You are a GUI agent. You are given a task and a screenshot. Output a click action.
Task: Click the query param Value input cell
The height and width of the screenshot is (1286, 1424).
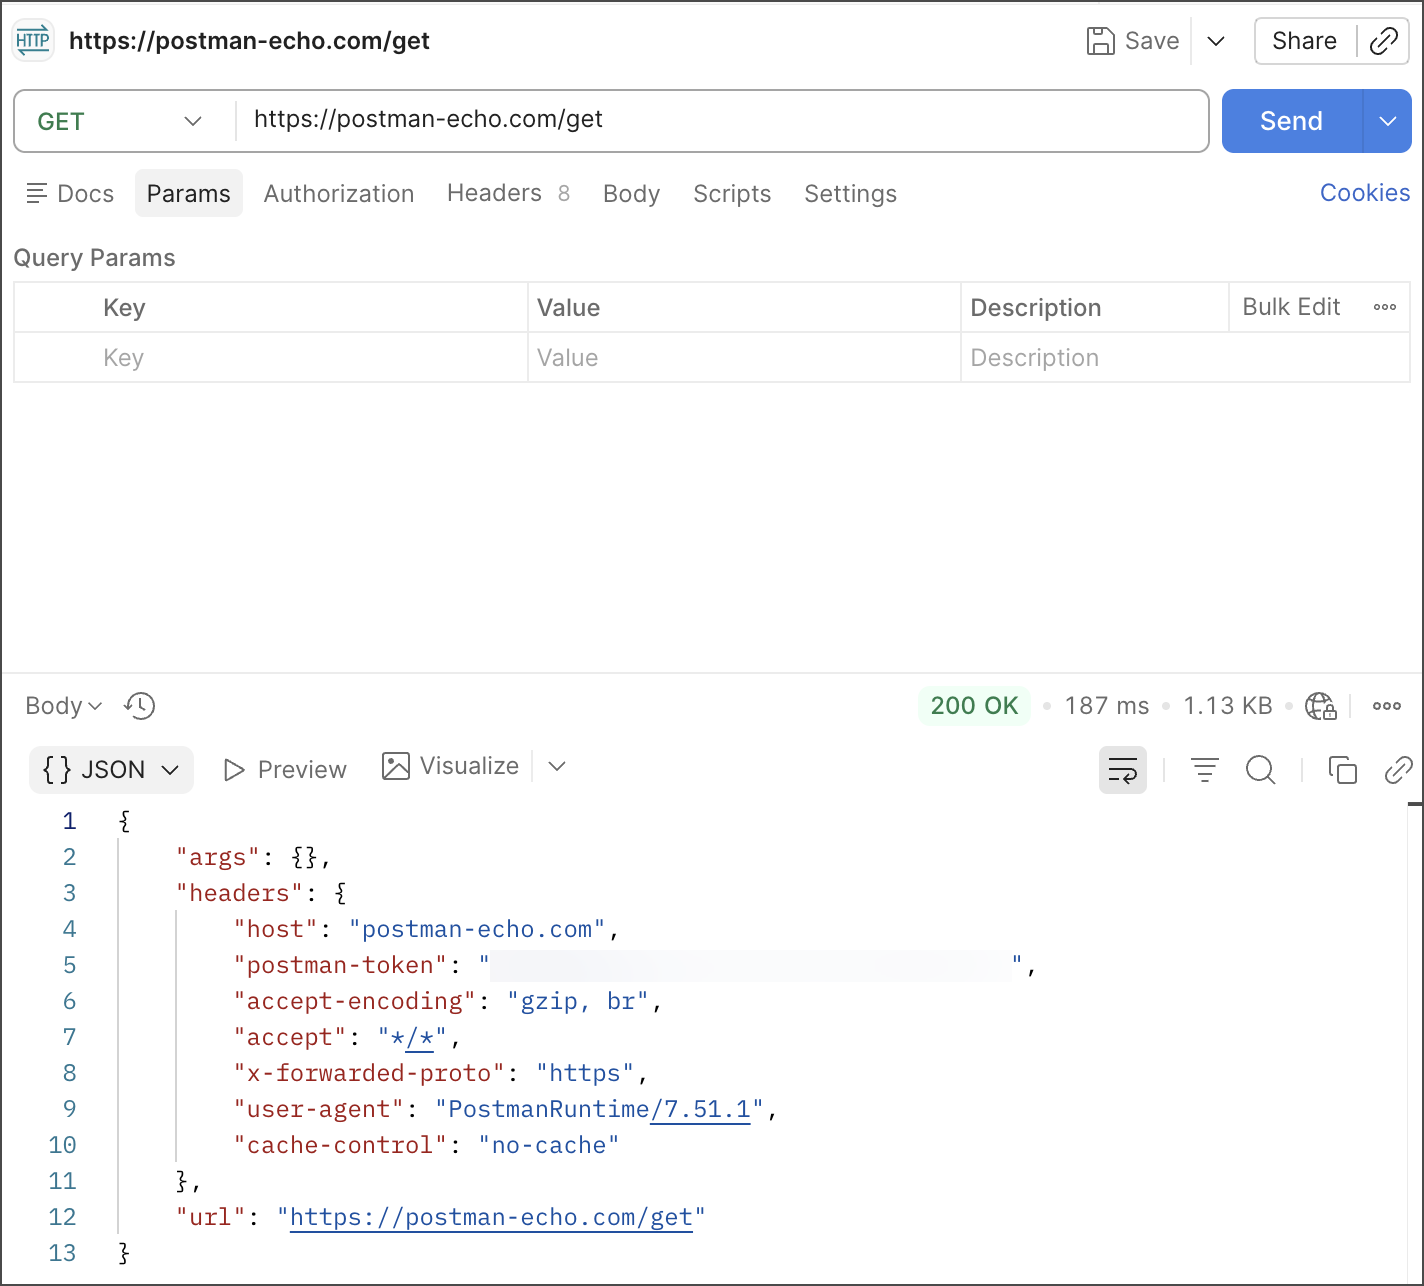(744, 358)
